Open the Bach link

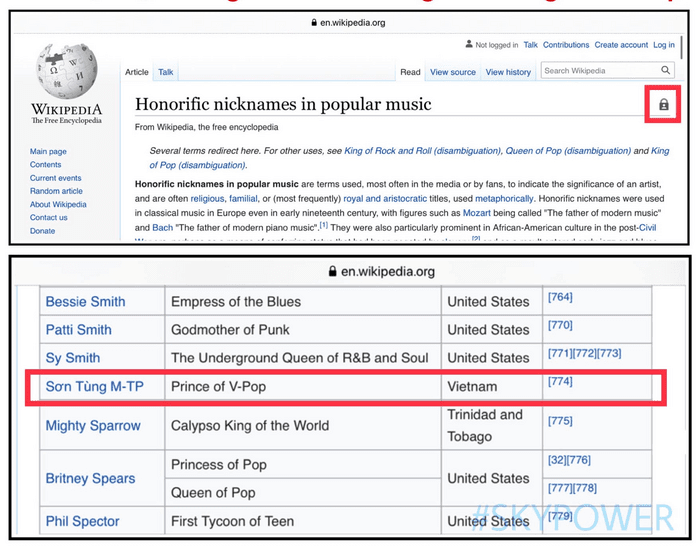pyautogui.click(x=162, y=228)
